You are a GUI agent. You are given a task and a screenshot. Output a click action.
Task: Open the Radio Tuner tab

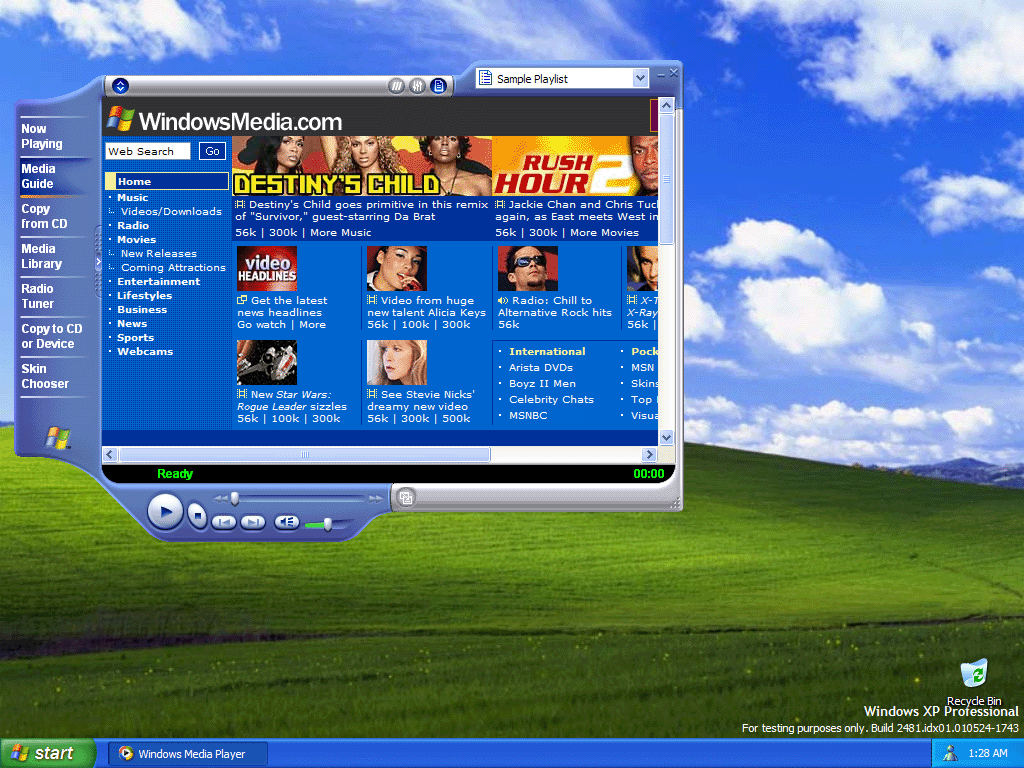pyautogui.click(x=37, y=296)
